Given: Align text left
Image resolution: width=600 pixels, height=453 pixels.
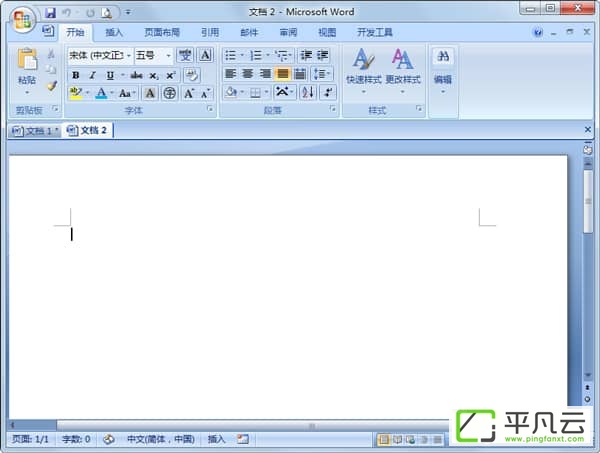Looking at the screenshot, I should click(230, 73).
